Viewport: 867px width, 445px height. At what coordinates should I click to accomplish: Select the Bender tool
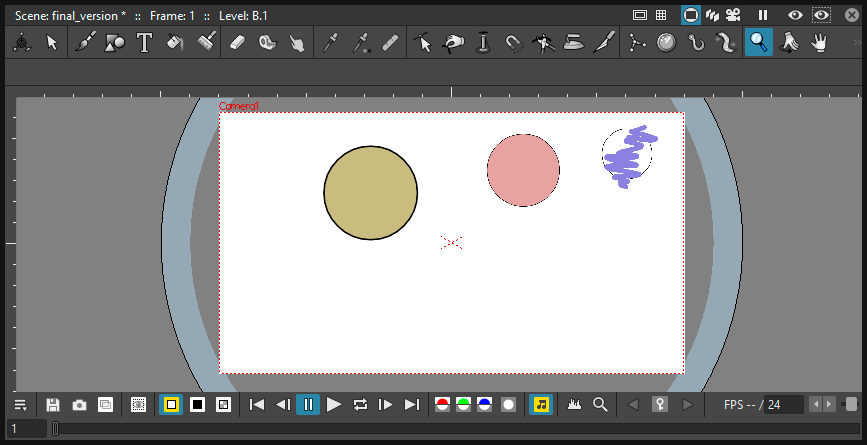544,43
